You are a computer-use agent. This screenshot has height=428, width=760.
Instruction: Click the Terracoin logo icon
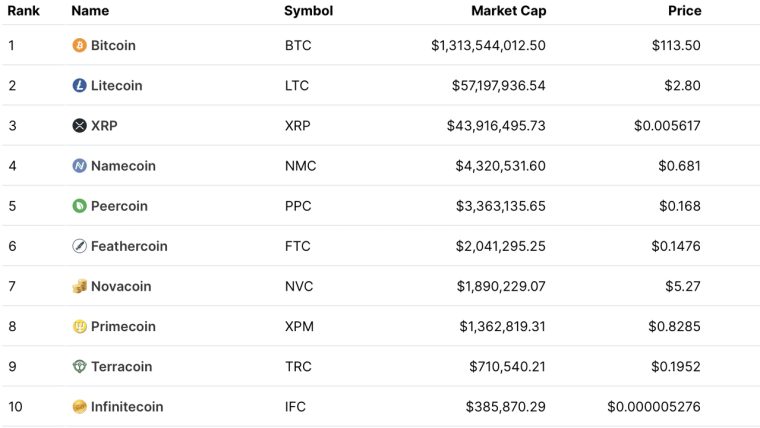80,367
